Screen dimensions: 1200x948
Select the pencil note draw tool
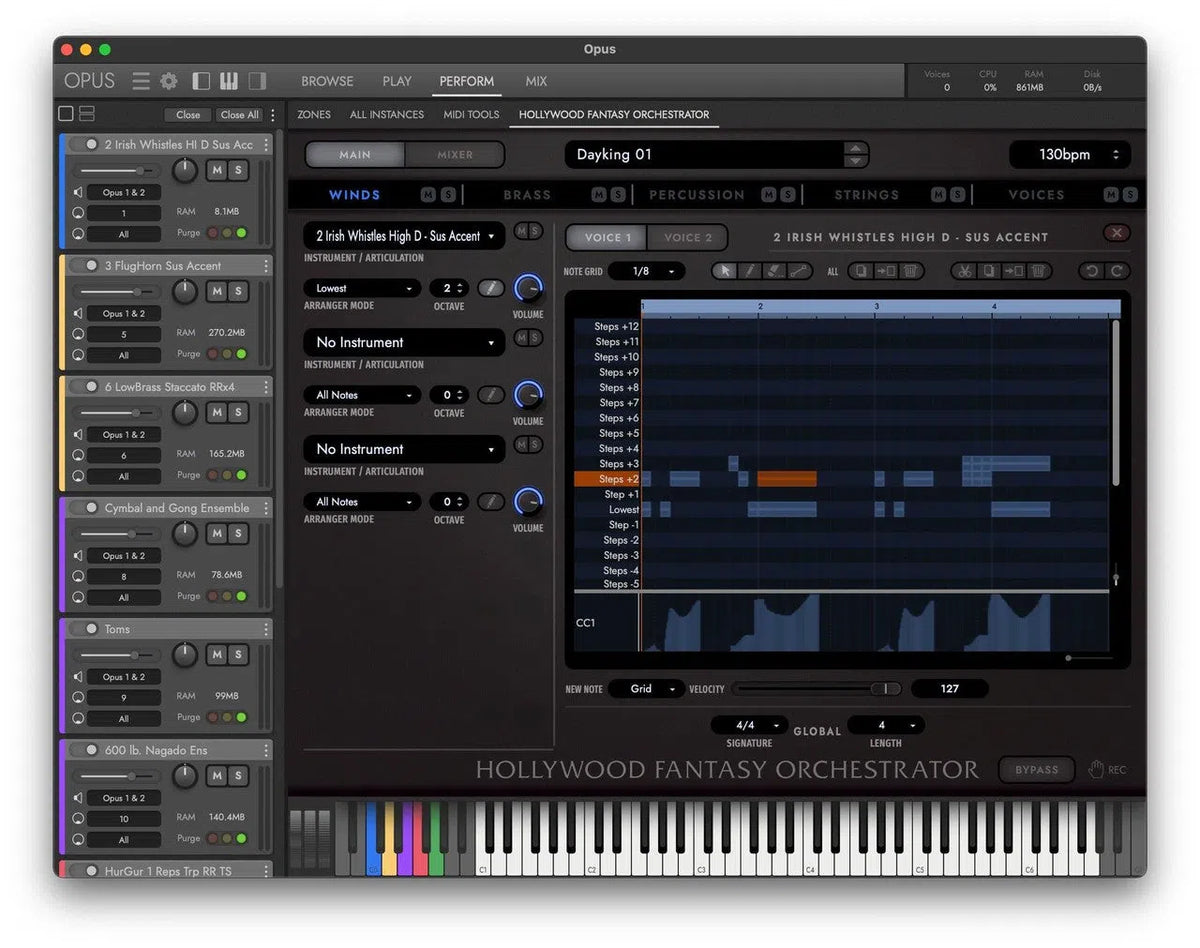[x=749, y=271]
